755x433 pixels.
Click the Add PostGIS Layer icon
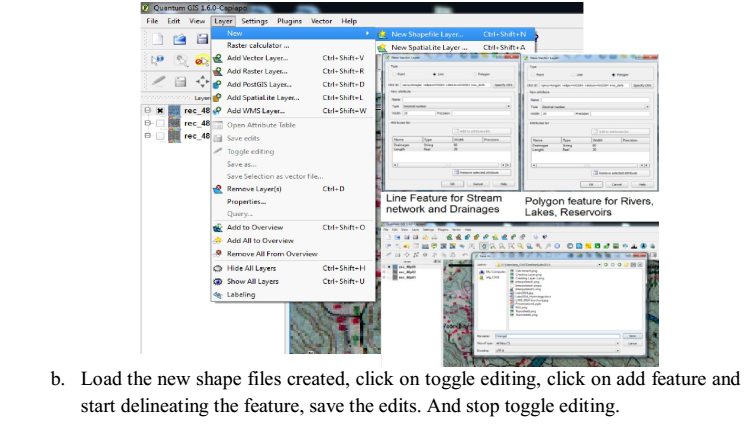click(x=218, y=85)
